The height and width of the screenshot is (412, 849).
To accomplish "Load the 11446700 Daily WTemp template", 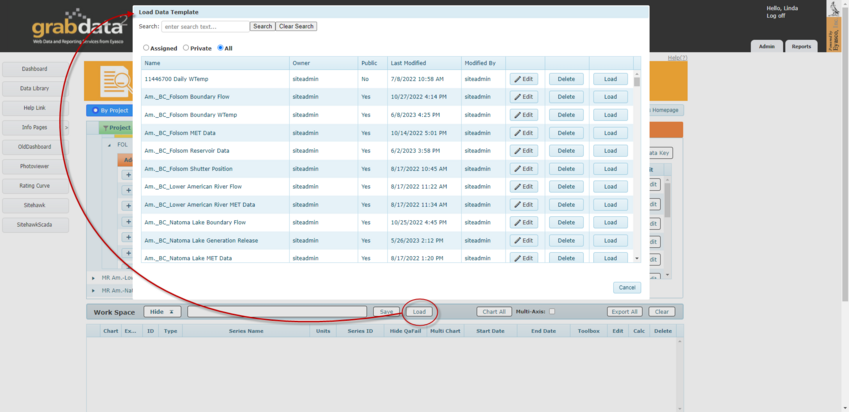I will point(610,79).
